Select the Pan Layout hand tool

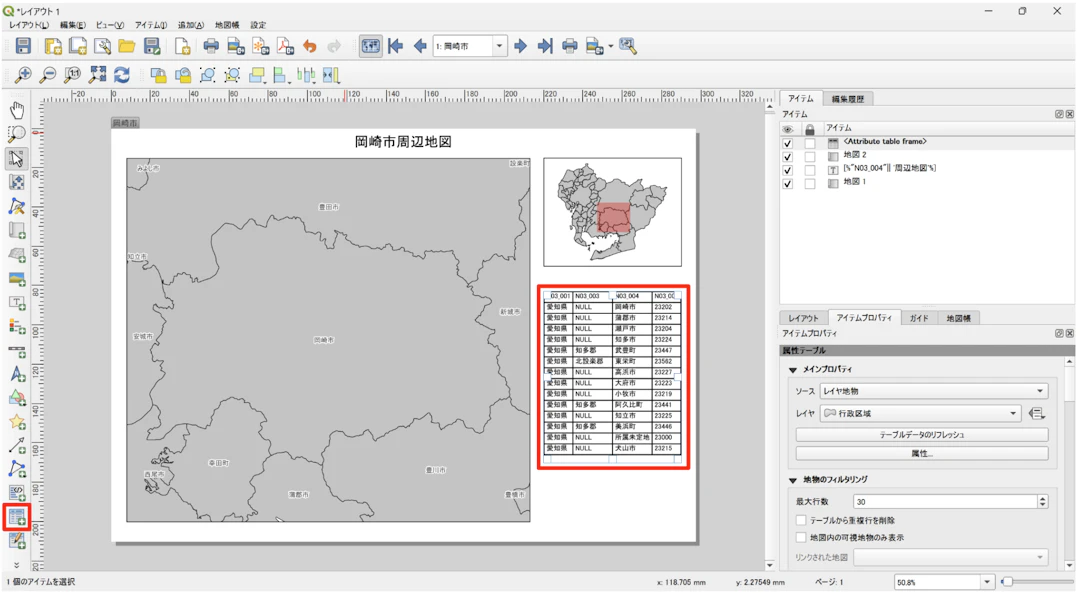coord(17,110)
